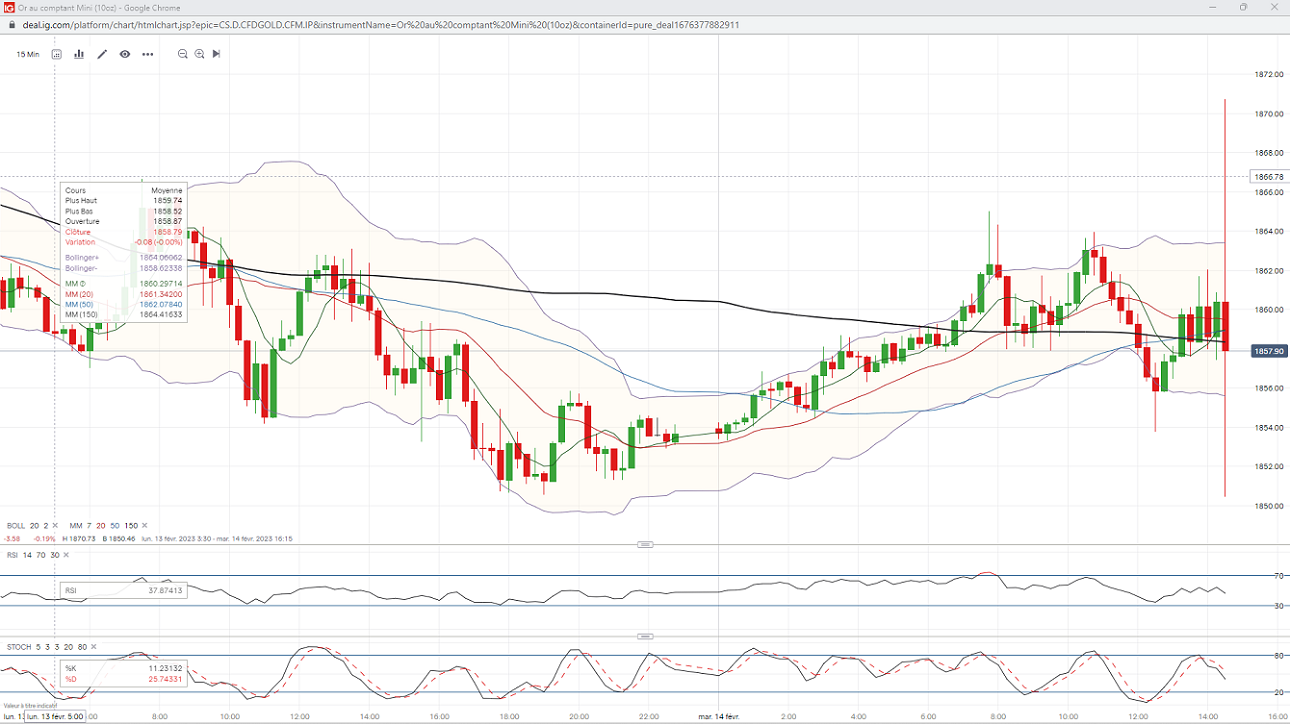Maximize the Chrome window
Viewport: 1290px width, 724px height.
(x=1244, y=7)
